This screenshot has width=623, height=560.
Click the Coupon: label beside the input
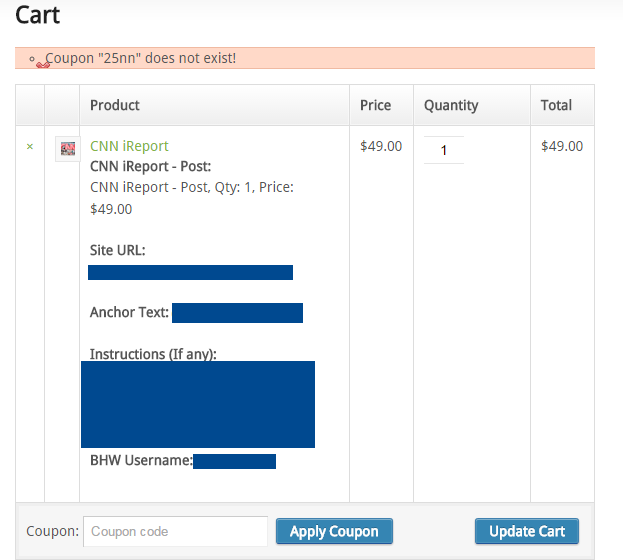[x=52, y=531]
